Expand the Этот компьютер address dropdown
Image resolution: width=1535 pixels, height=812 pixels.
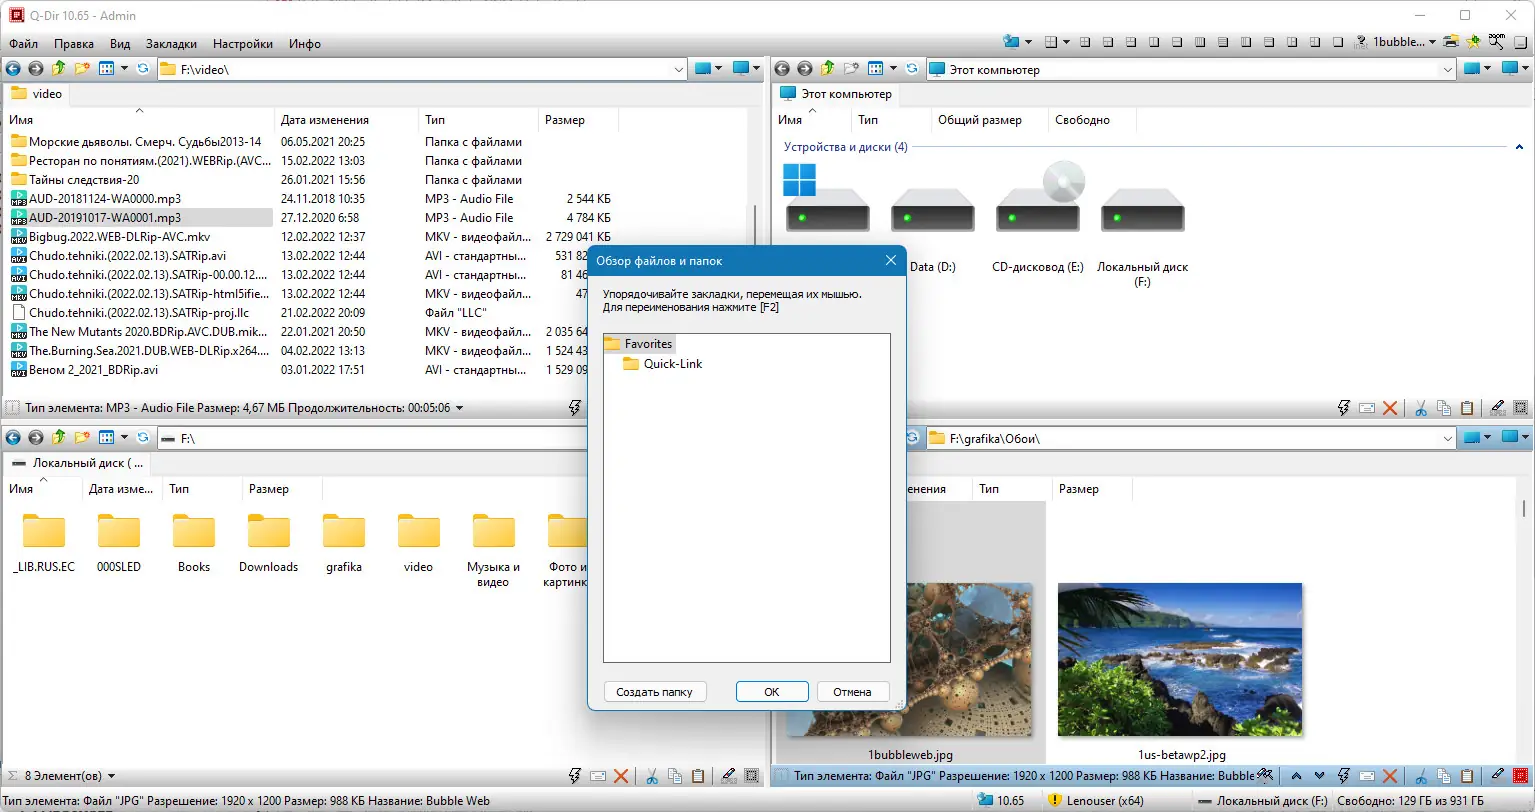point(1447,70)
